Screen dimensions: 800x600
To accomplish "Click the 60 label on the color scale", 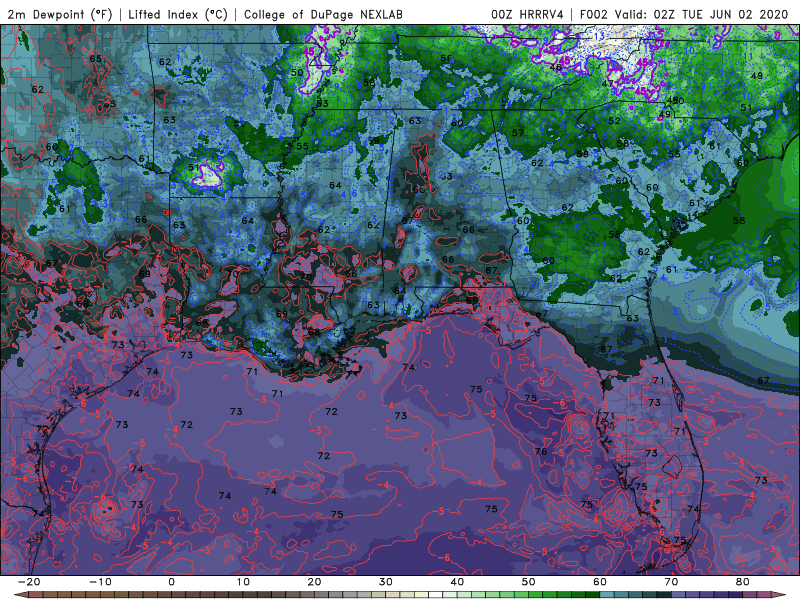I will point(600,582).
